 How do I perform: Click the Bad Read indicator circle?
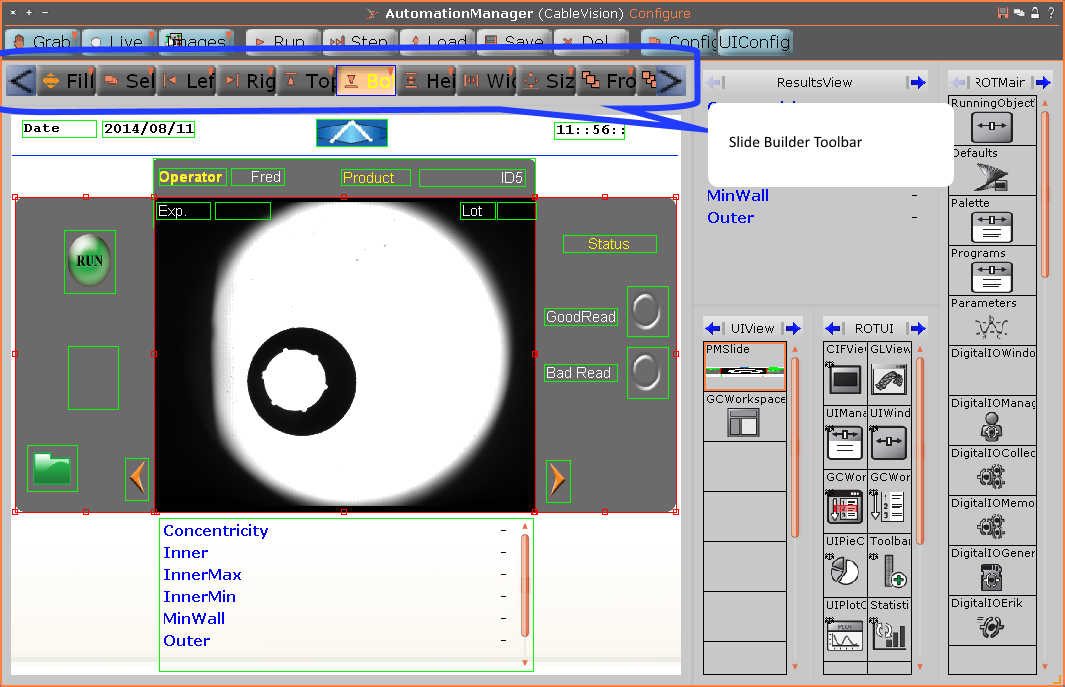(x=647, y=373)
